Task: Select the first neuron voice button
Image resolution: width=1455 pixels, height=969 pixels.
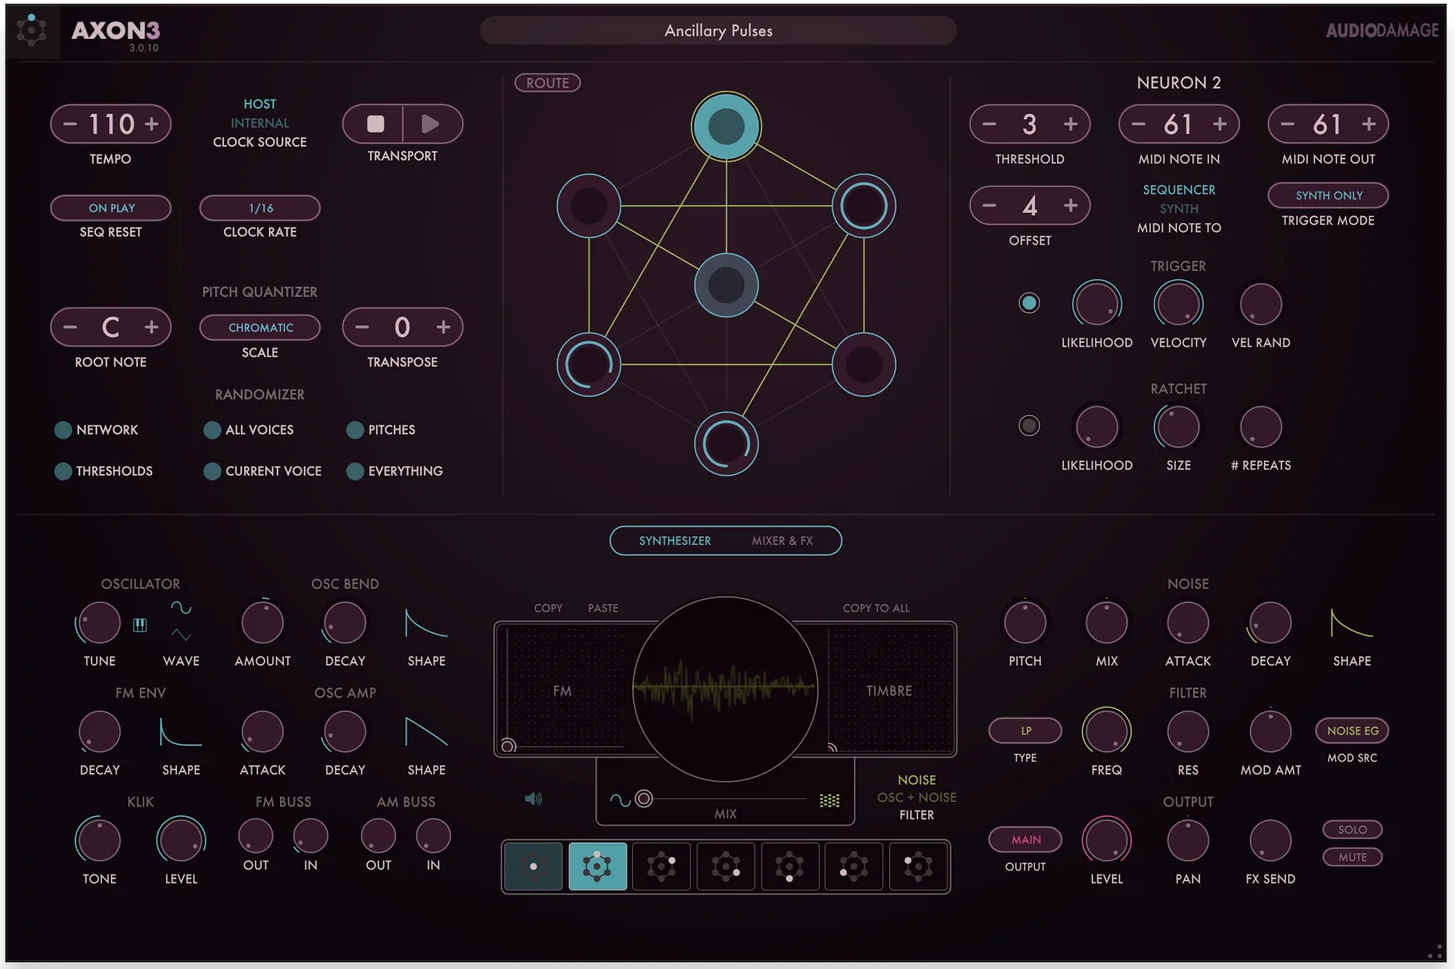Action: tap(533, 866)
